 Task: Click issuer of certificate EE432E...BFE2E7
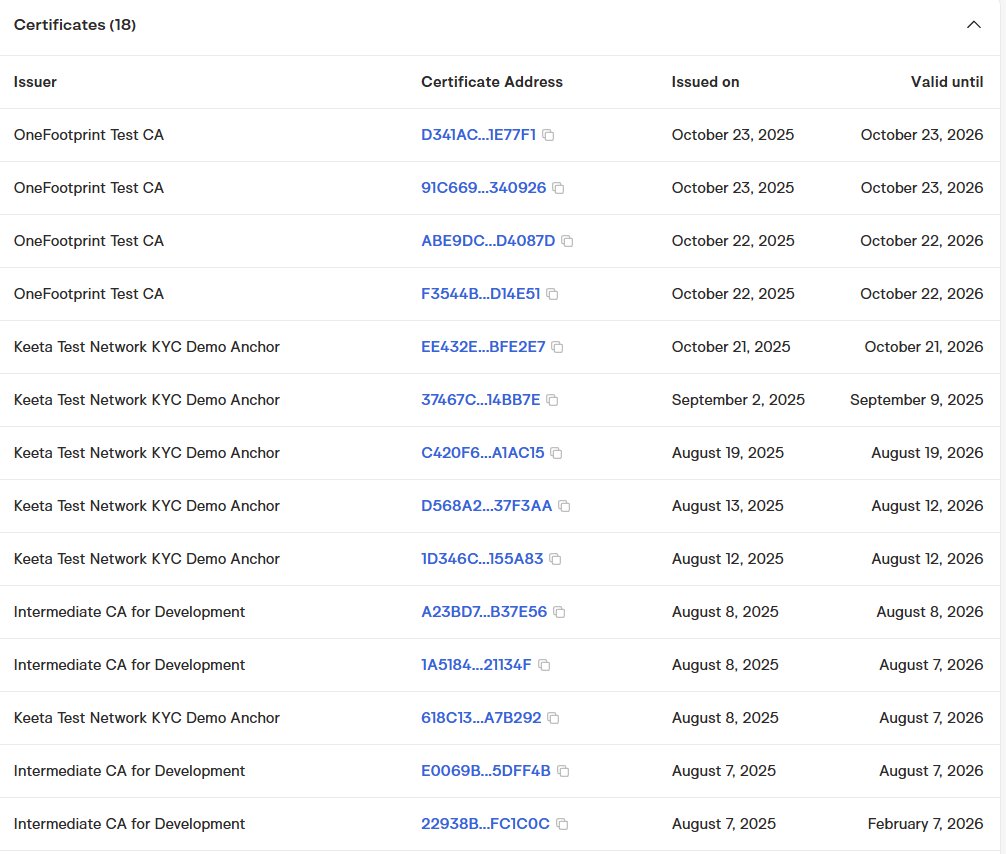coord(147,347)
